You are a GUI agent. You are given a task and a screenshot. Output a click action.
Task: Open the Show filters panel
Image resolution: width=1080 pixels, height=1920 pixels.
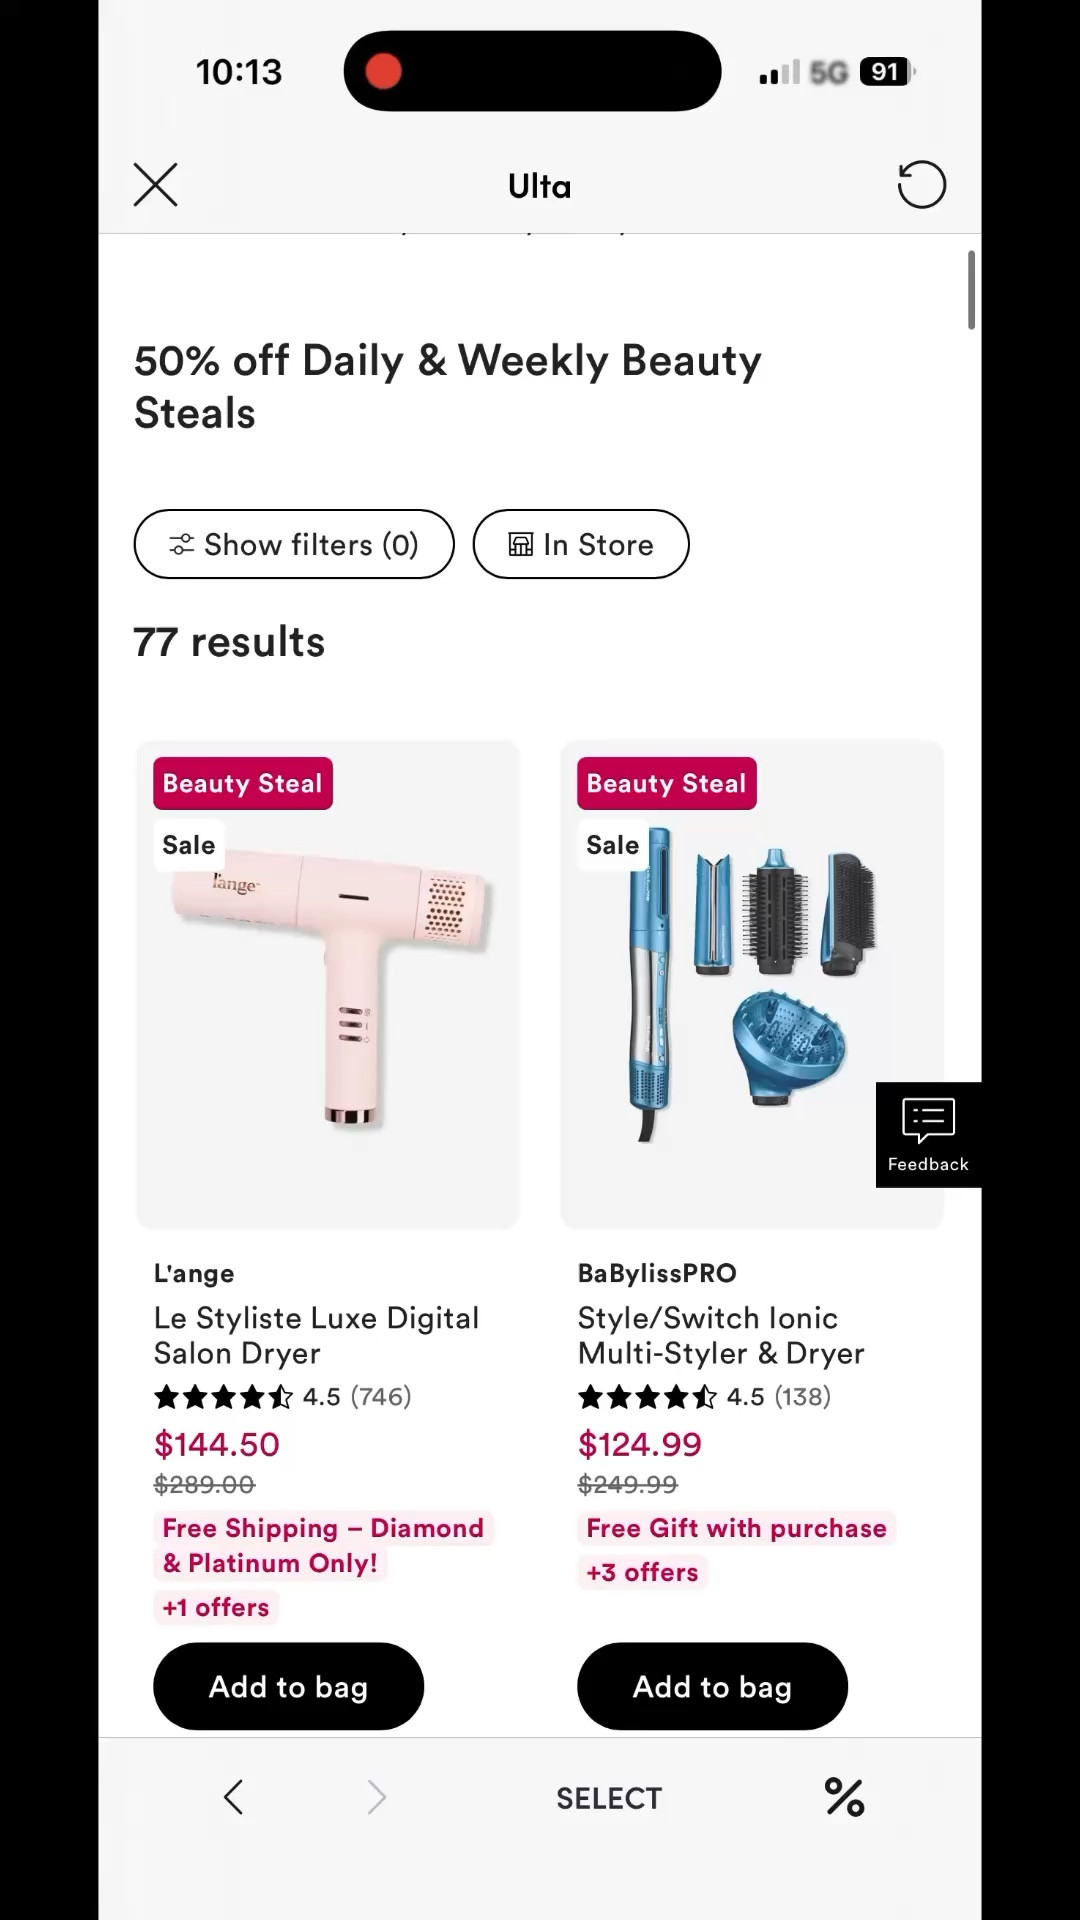[293, 544]
